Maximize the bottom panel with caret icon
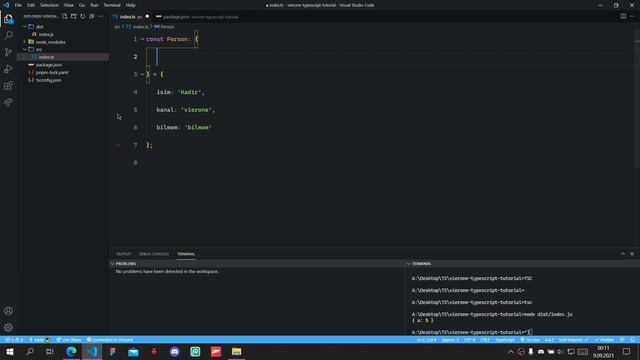This screenshot has height=360, width=640. pos(623,254)
